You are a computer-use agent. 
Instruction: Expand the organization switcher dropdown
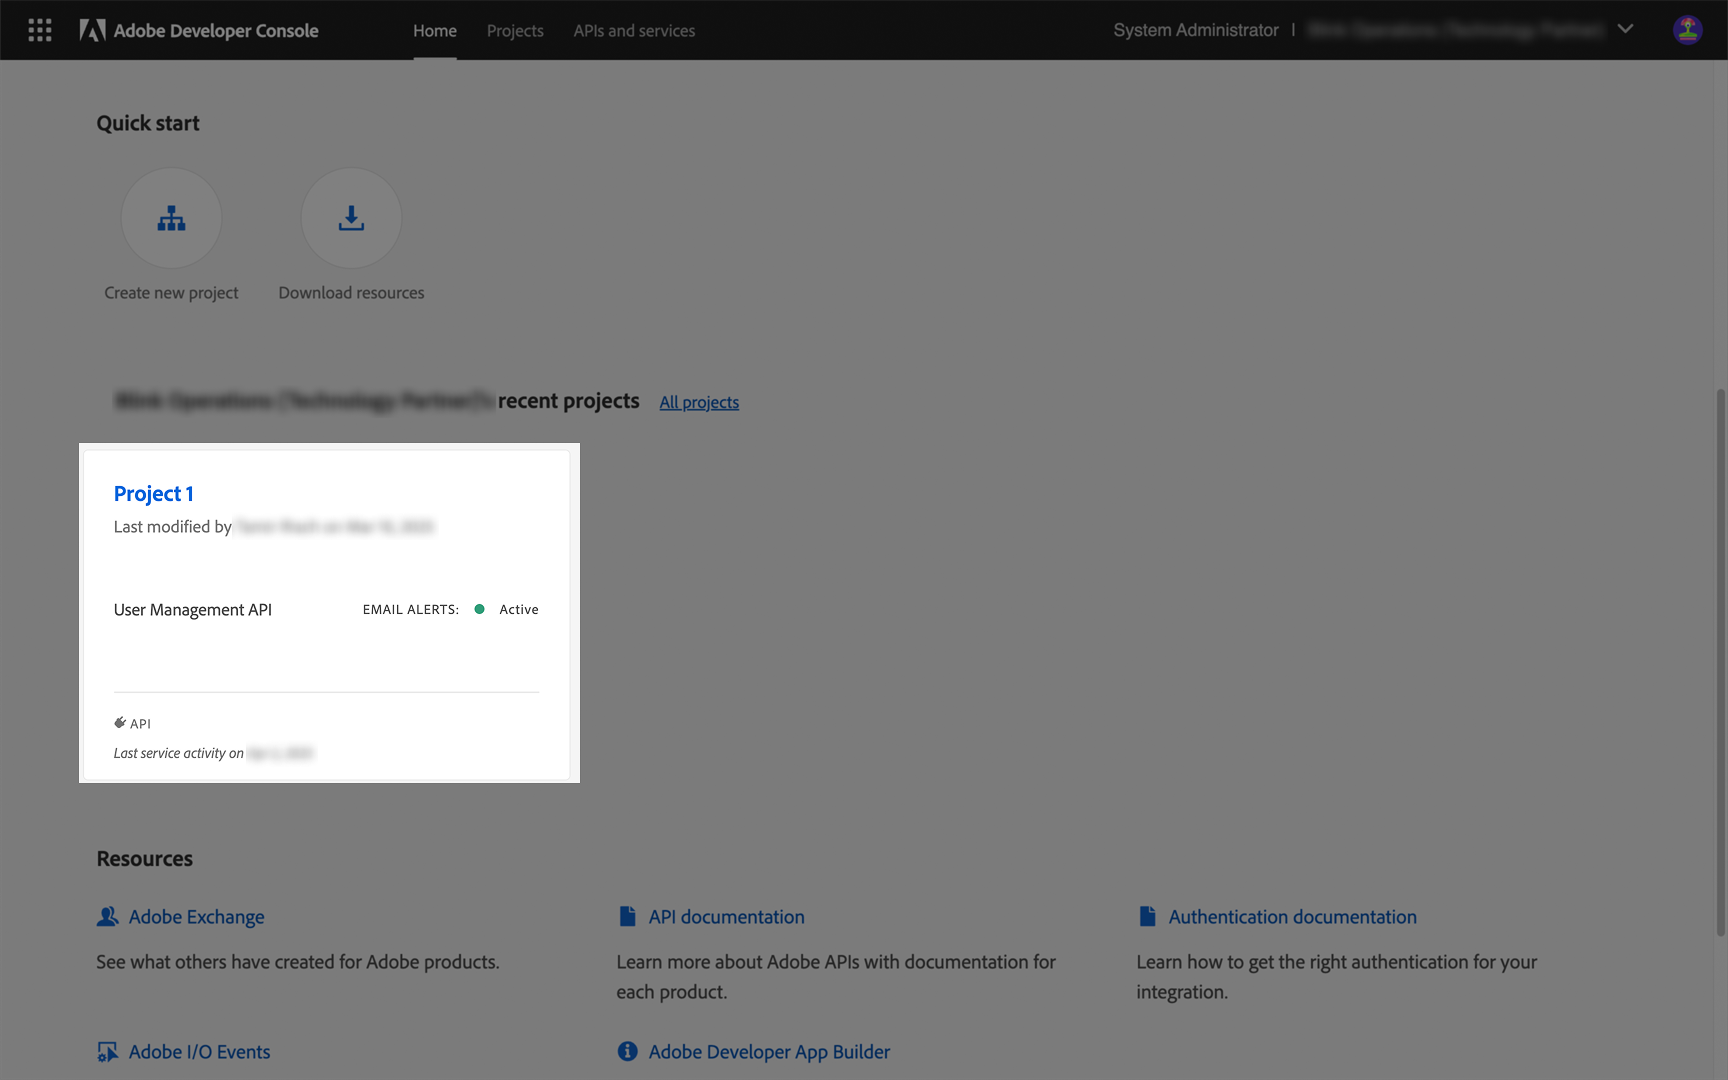(1625, 29)
